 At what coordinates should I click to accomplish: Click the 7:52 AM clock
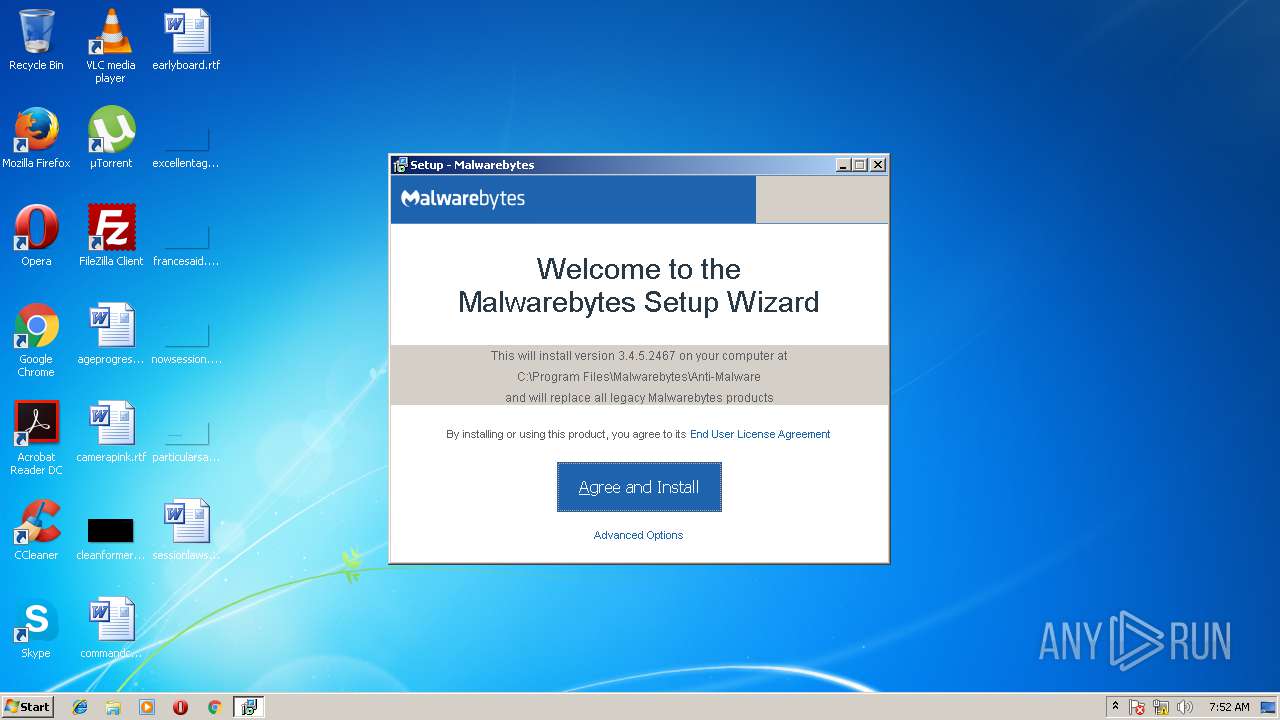[x=1229, y=707]
